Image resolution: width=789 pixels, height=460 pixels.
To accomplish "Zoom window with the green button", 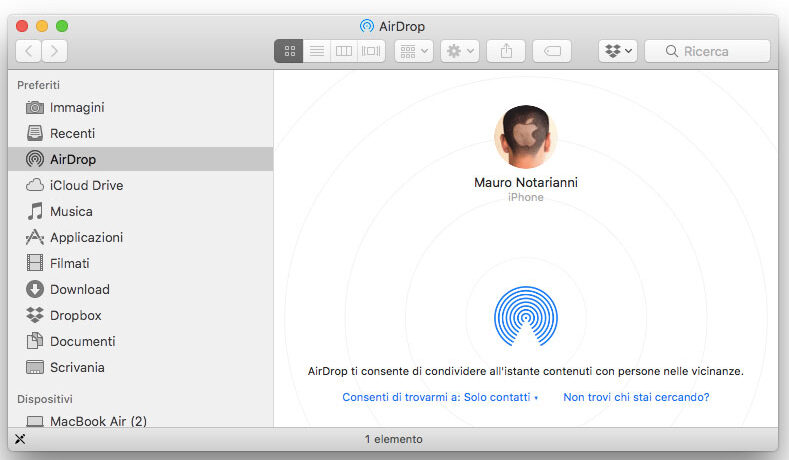I will (62, 26).
